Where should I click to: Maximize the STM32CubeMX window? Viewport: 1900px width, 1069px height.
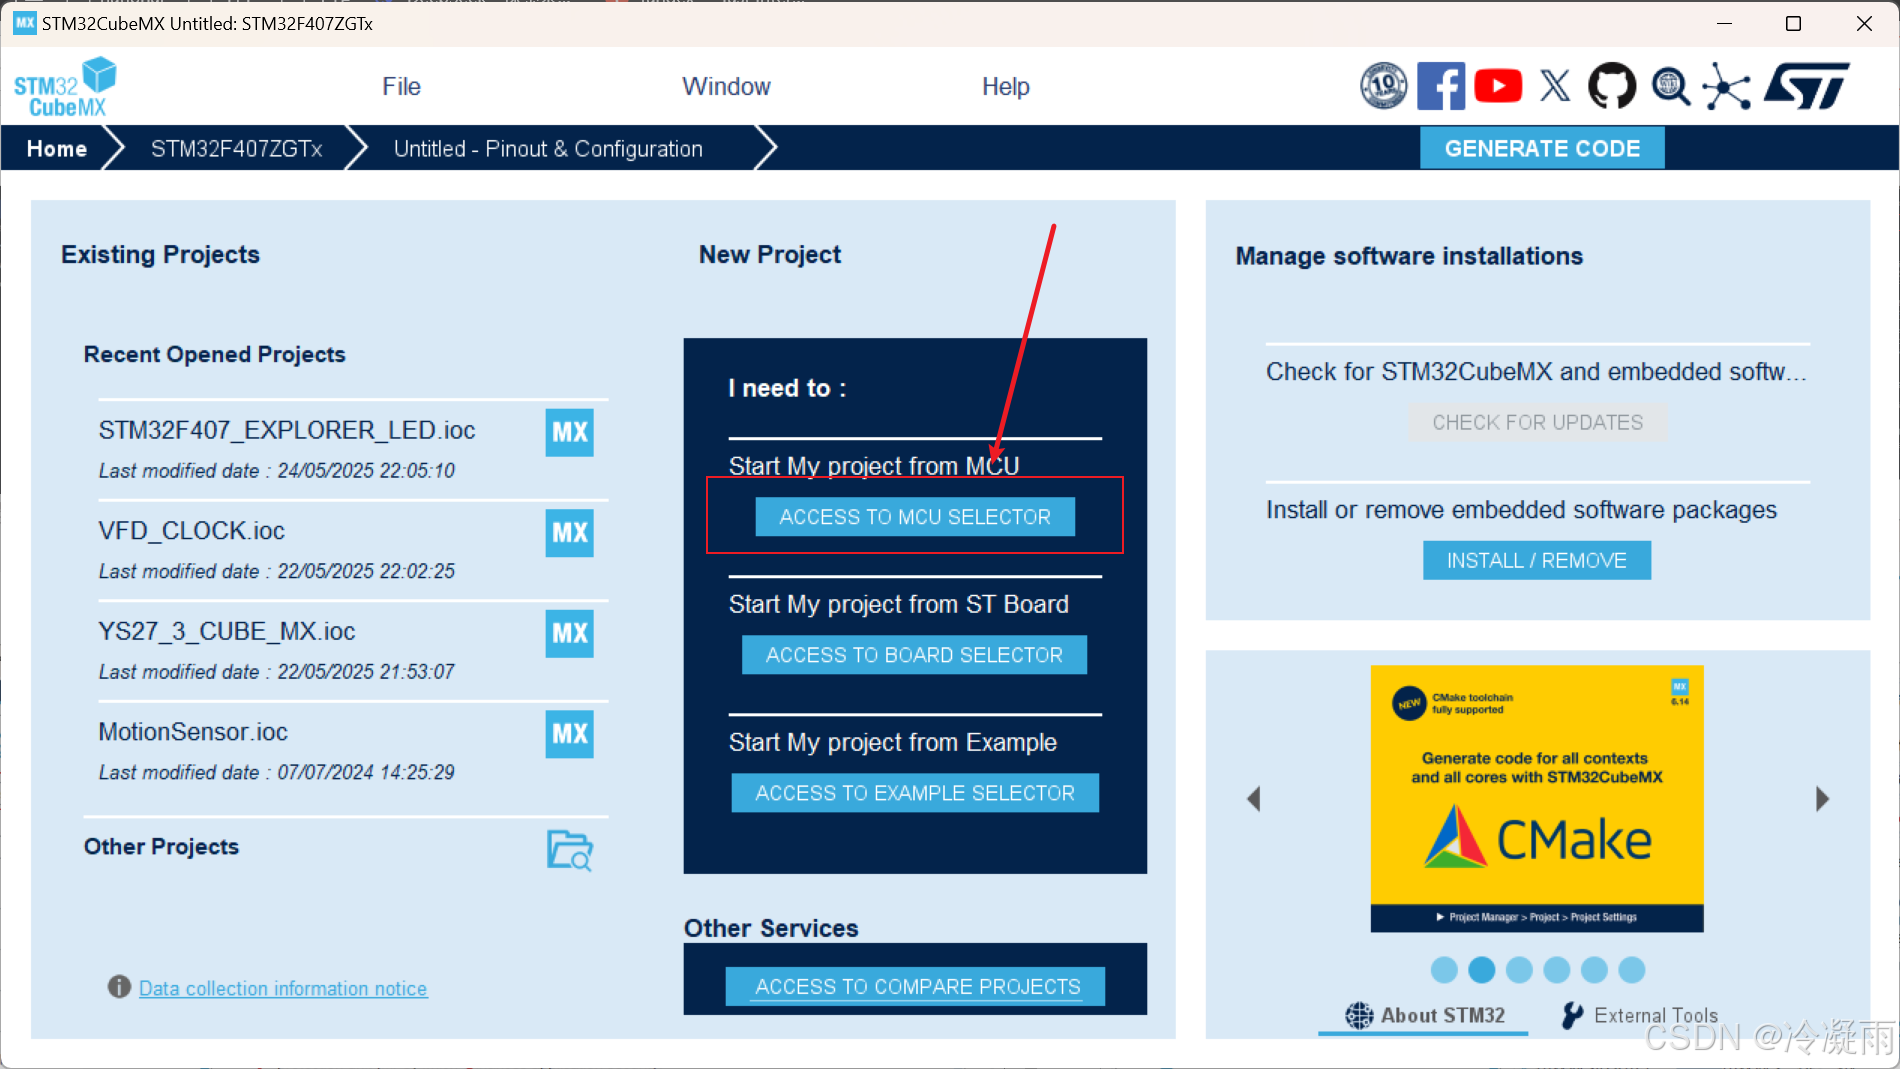coord(1793,23)
